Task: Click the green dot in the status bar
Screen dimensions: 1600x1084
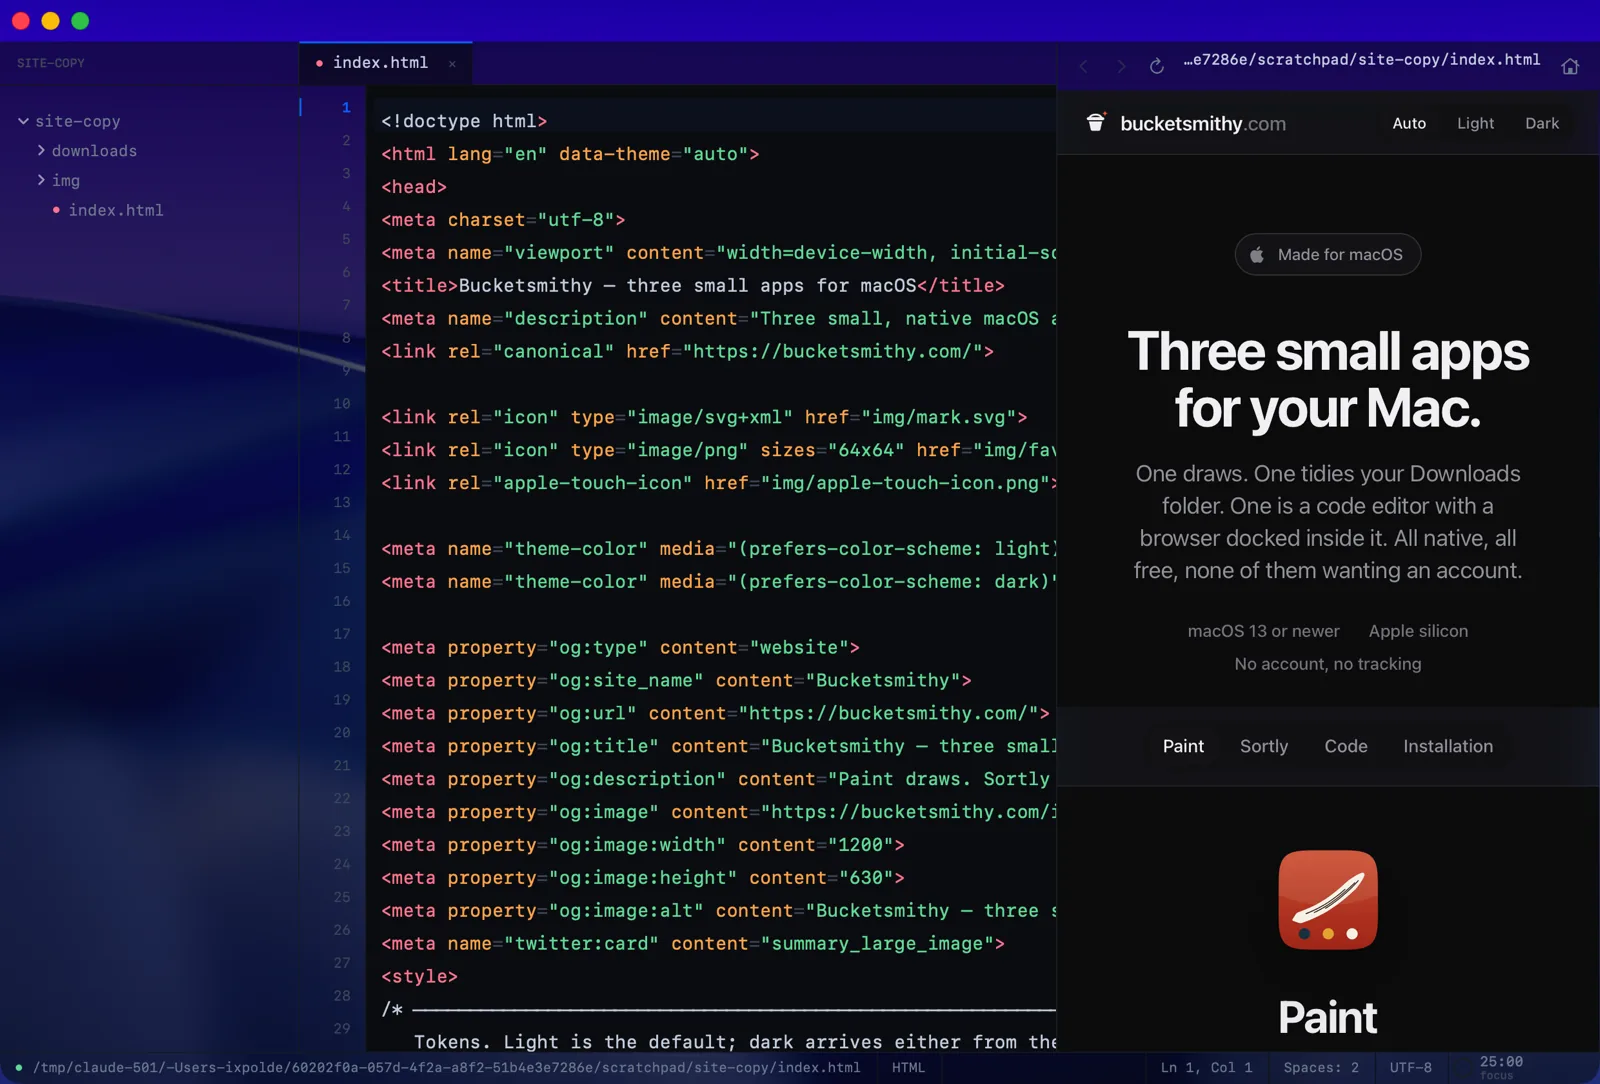Action: click(18, 1067)
